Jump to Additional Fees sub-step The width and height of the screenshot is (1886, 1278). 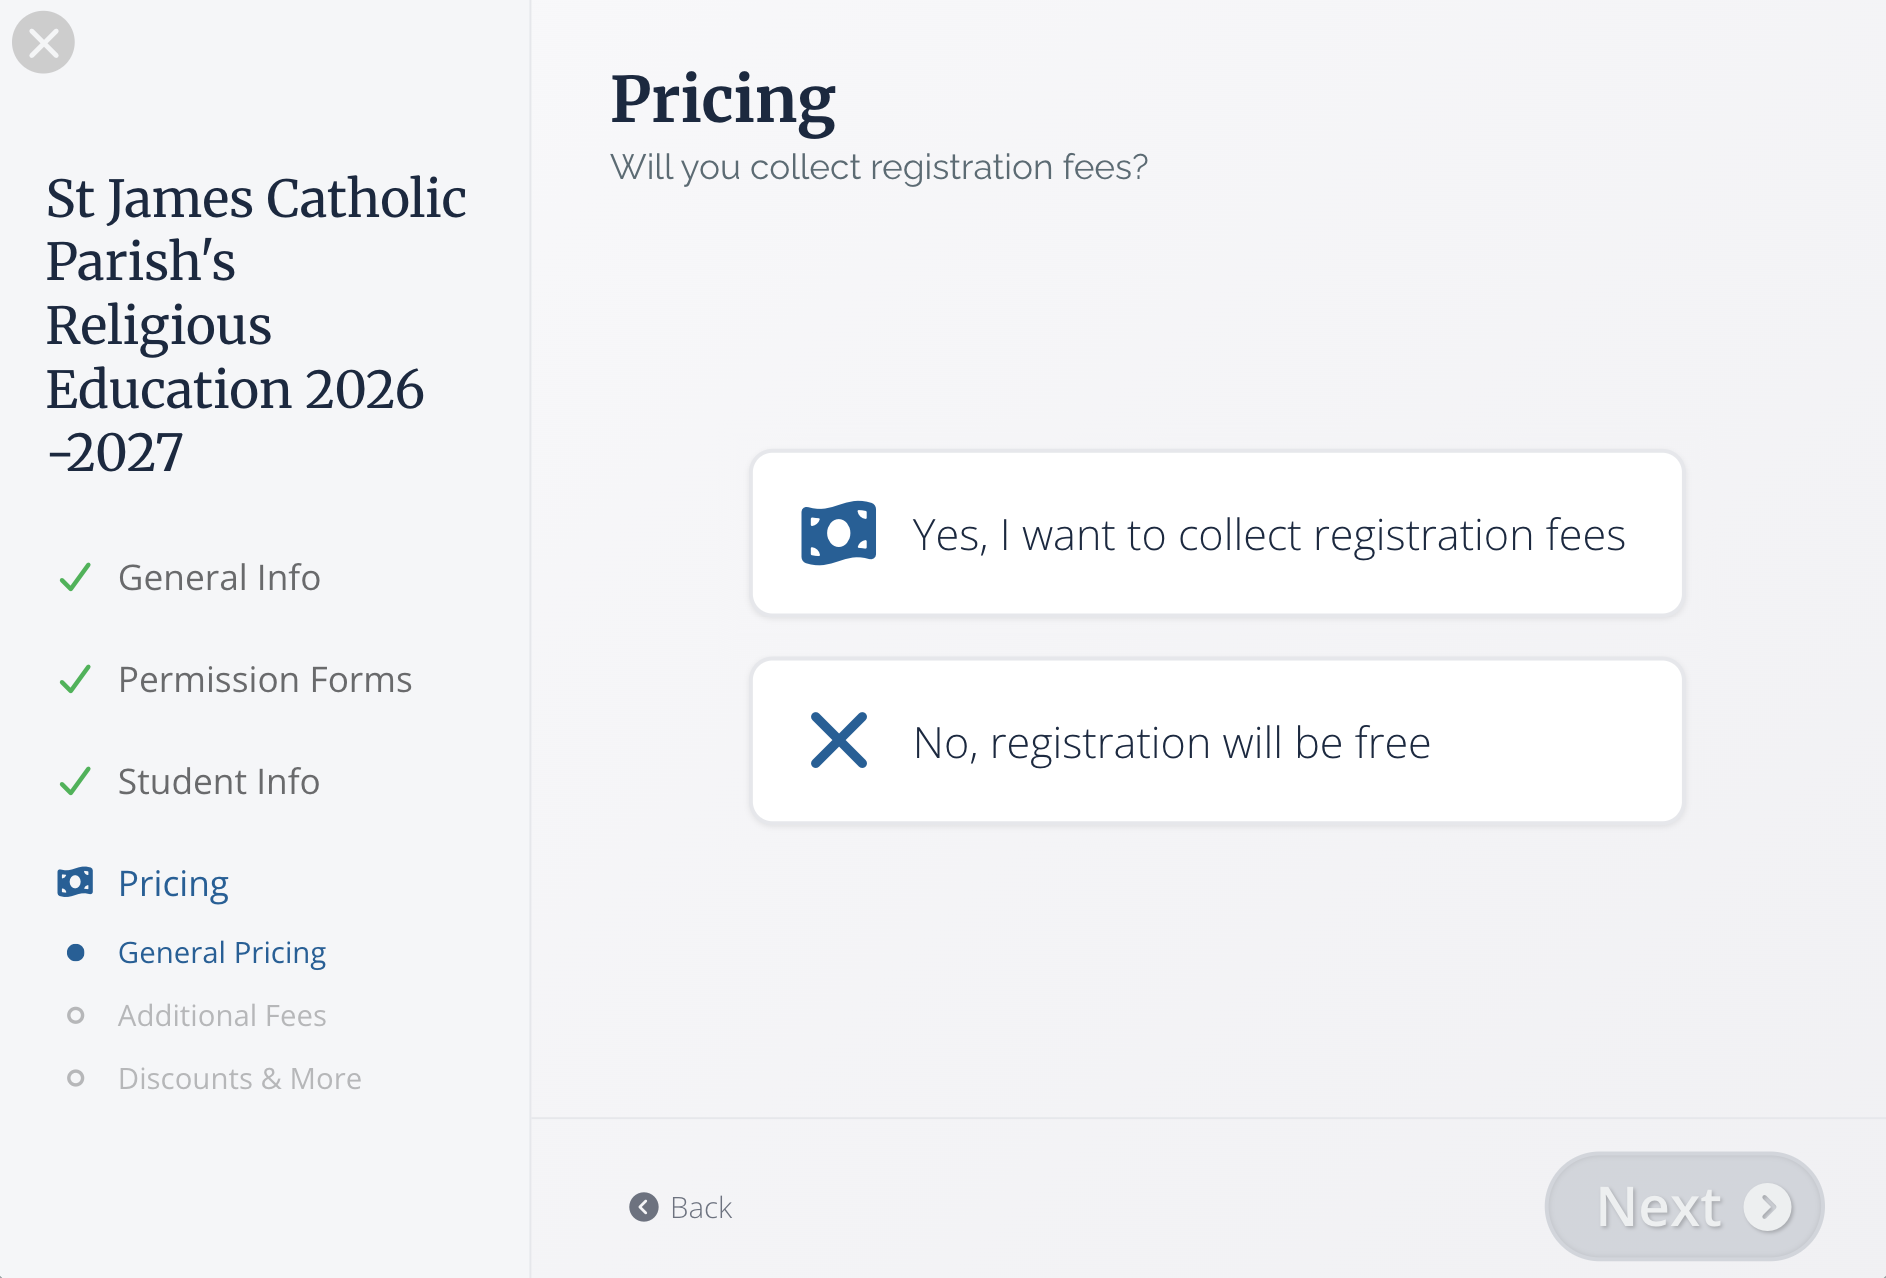[222, 1016]
